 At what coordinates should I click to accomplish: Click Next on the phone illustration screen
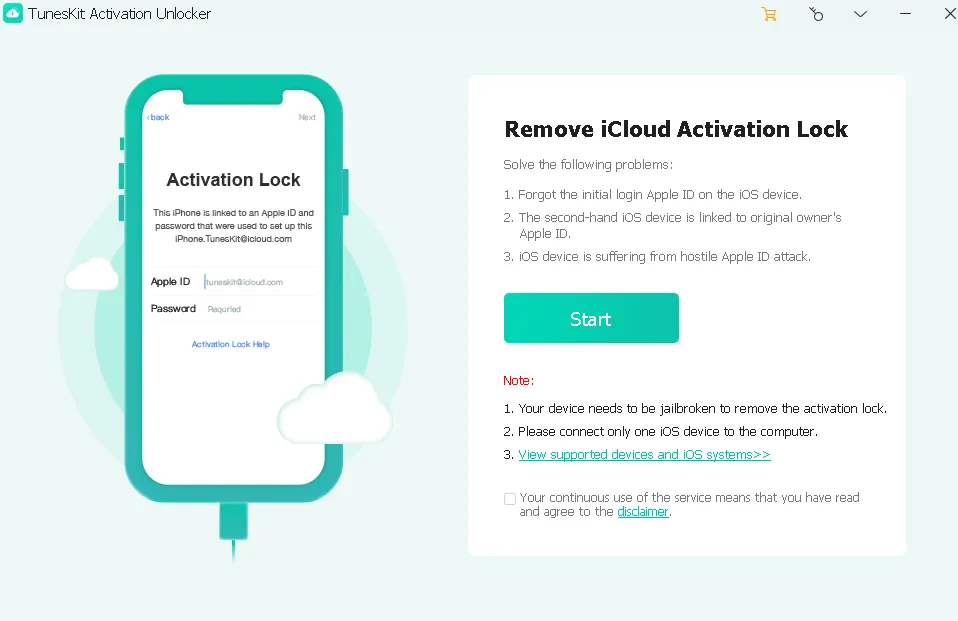[x=307, y=117]
